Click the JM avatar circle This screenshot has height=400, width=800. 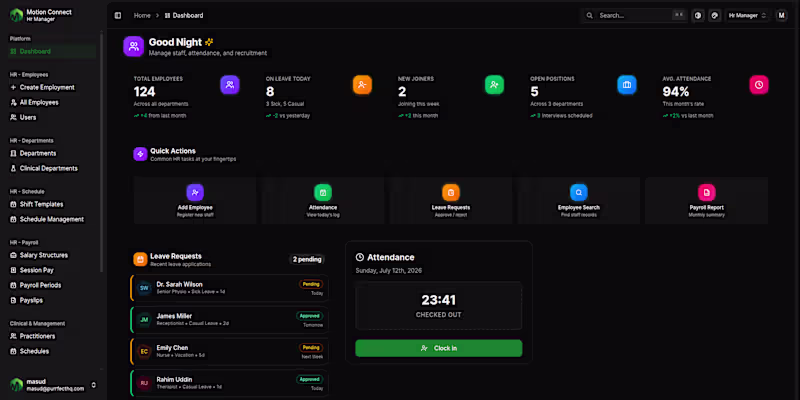point(144,320)
